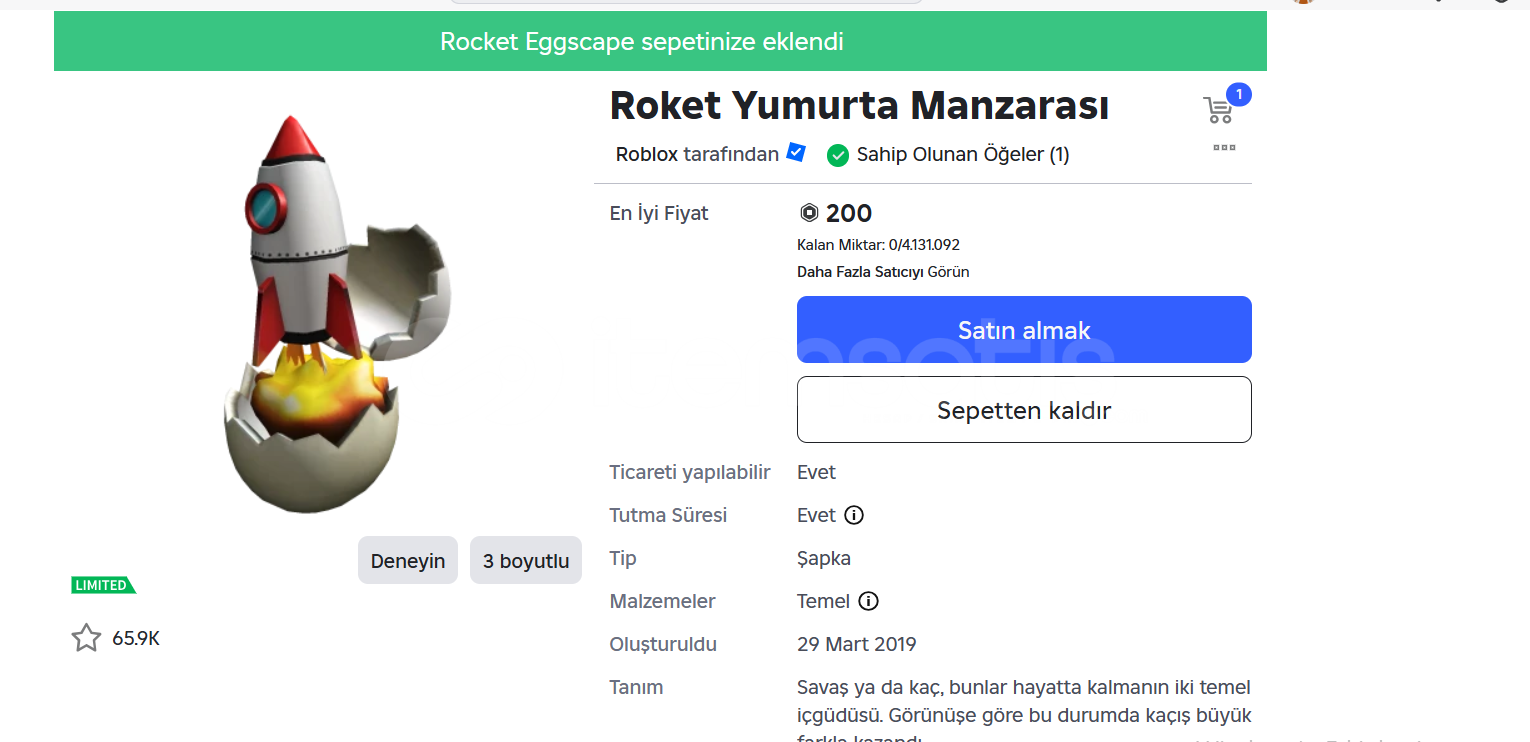
Task: Open Sahip Olunan Öğeler (1)
Action: pos(962,155)
